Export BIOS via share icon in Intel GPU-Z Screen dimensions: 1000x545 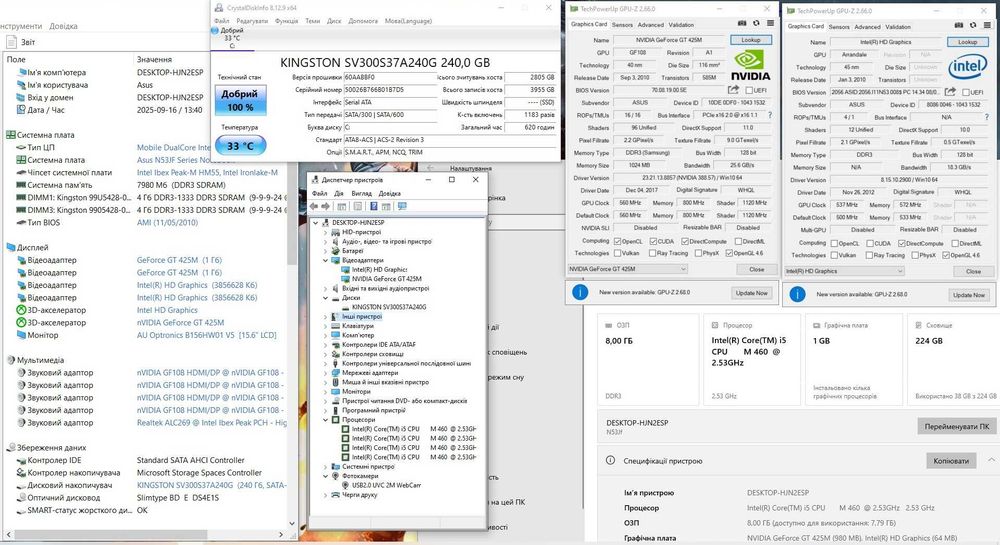tap(950, 92)
